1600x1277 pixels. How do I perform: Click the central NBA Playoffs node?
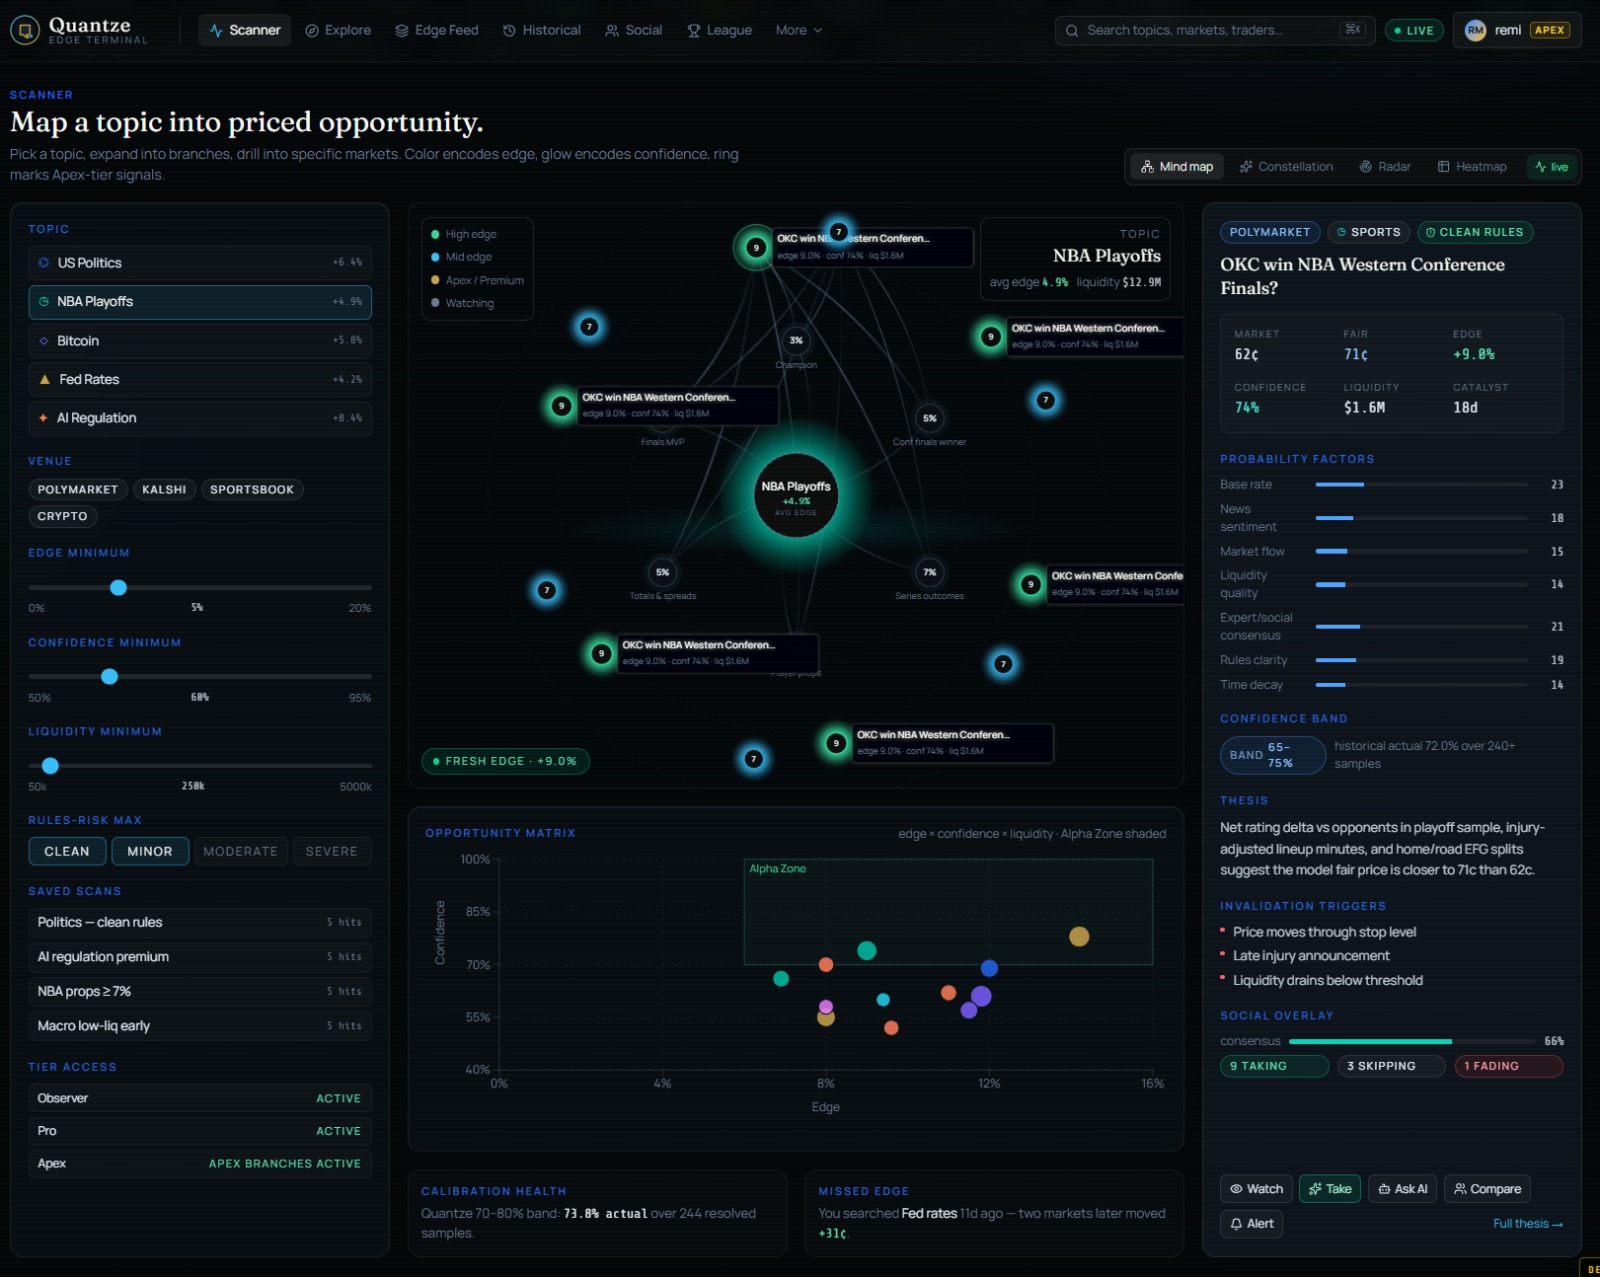coord(796,495)
